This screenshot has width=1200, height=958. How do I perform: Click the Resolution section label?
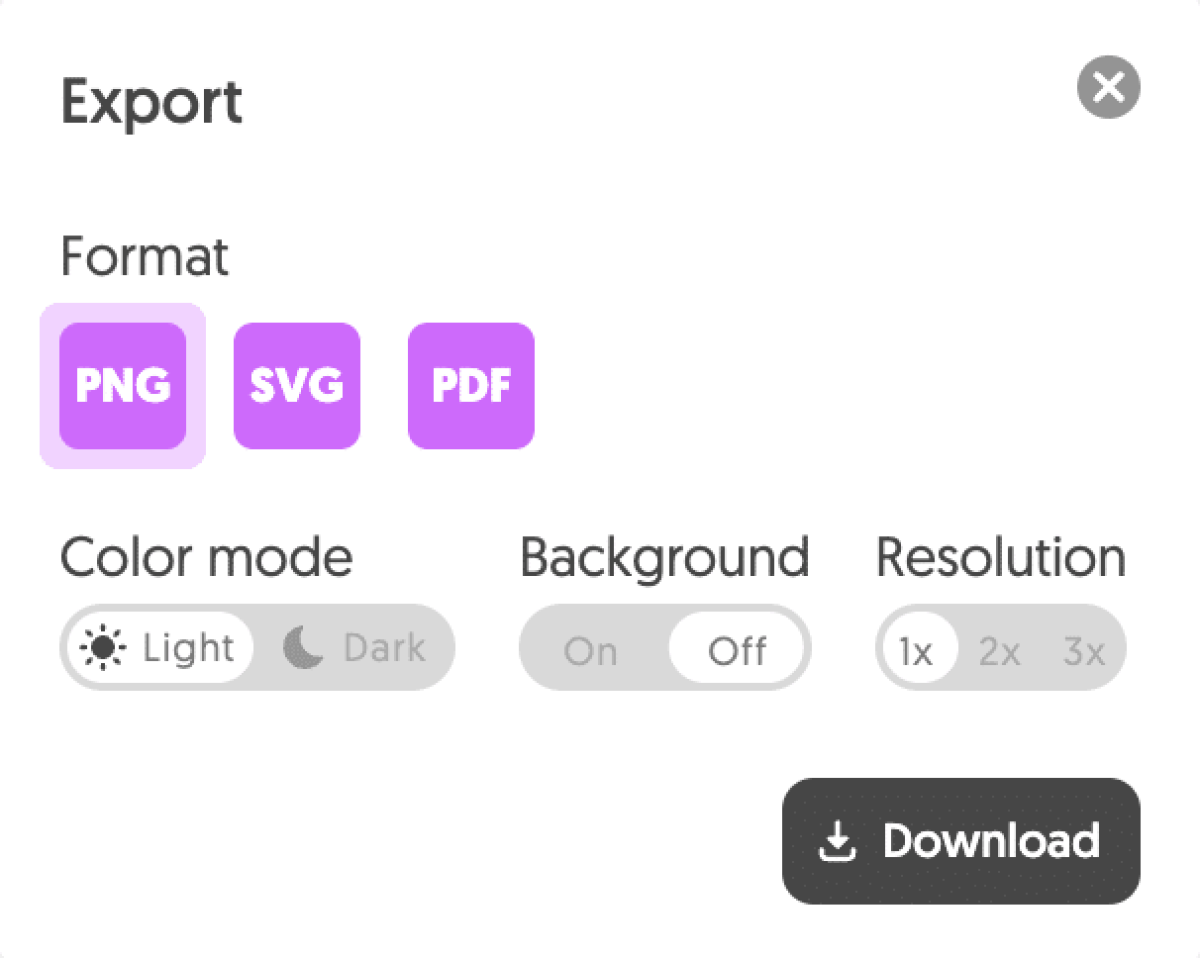pos(1001,557)
